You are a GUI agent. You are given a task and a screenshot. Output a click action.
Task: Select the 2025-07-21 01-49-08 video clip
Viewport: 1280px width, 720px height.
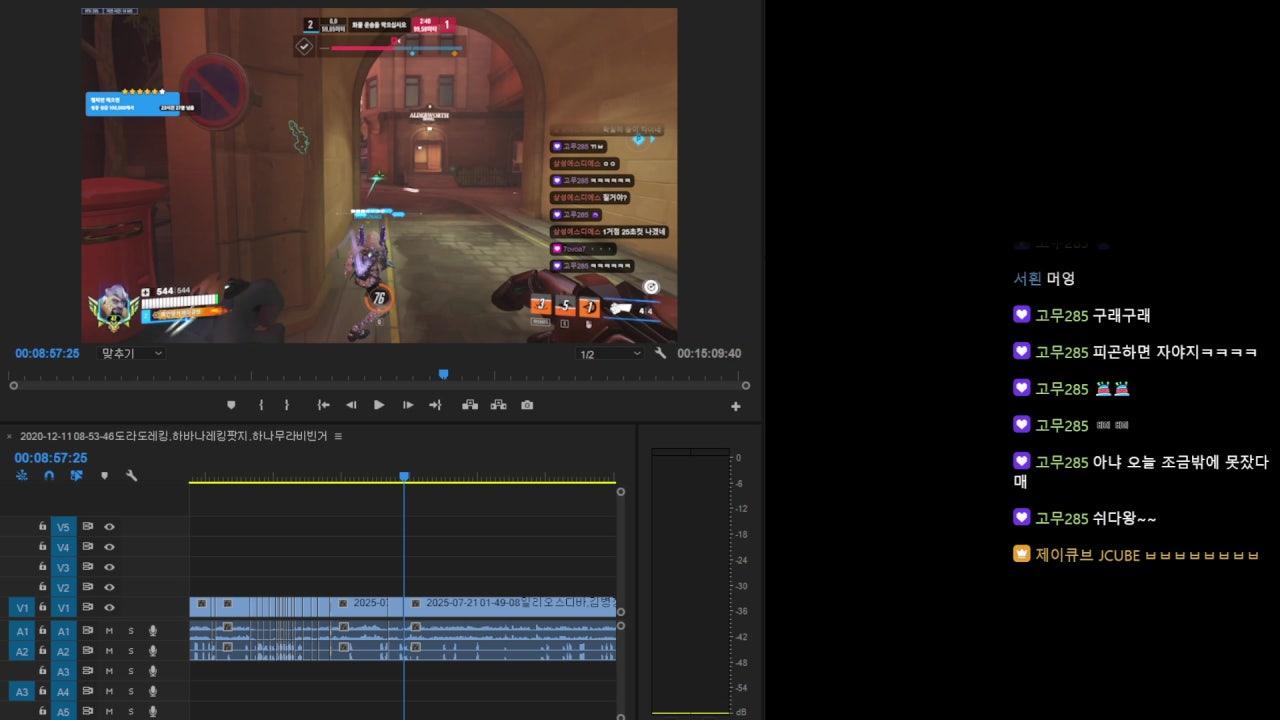click(x=510, y=606)
